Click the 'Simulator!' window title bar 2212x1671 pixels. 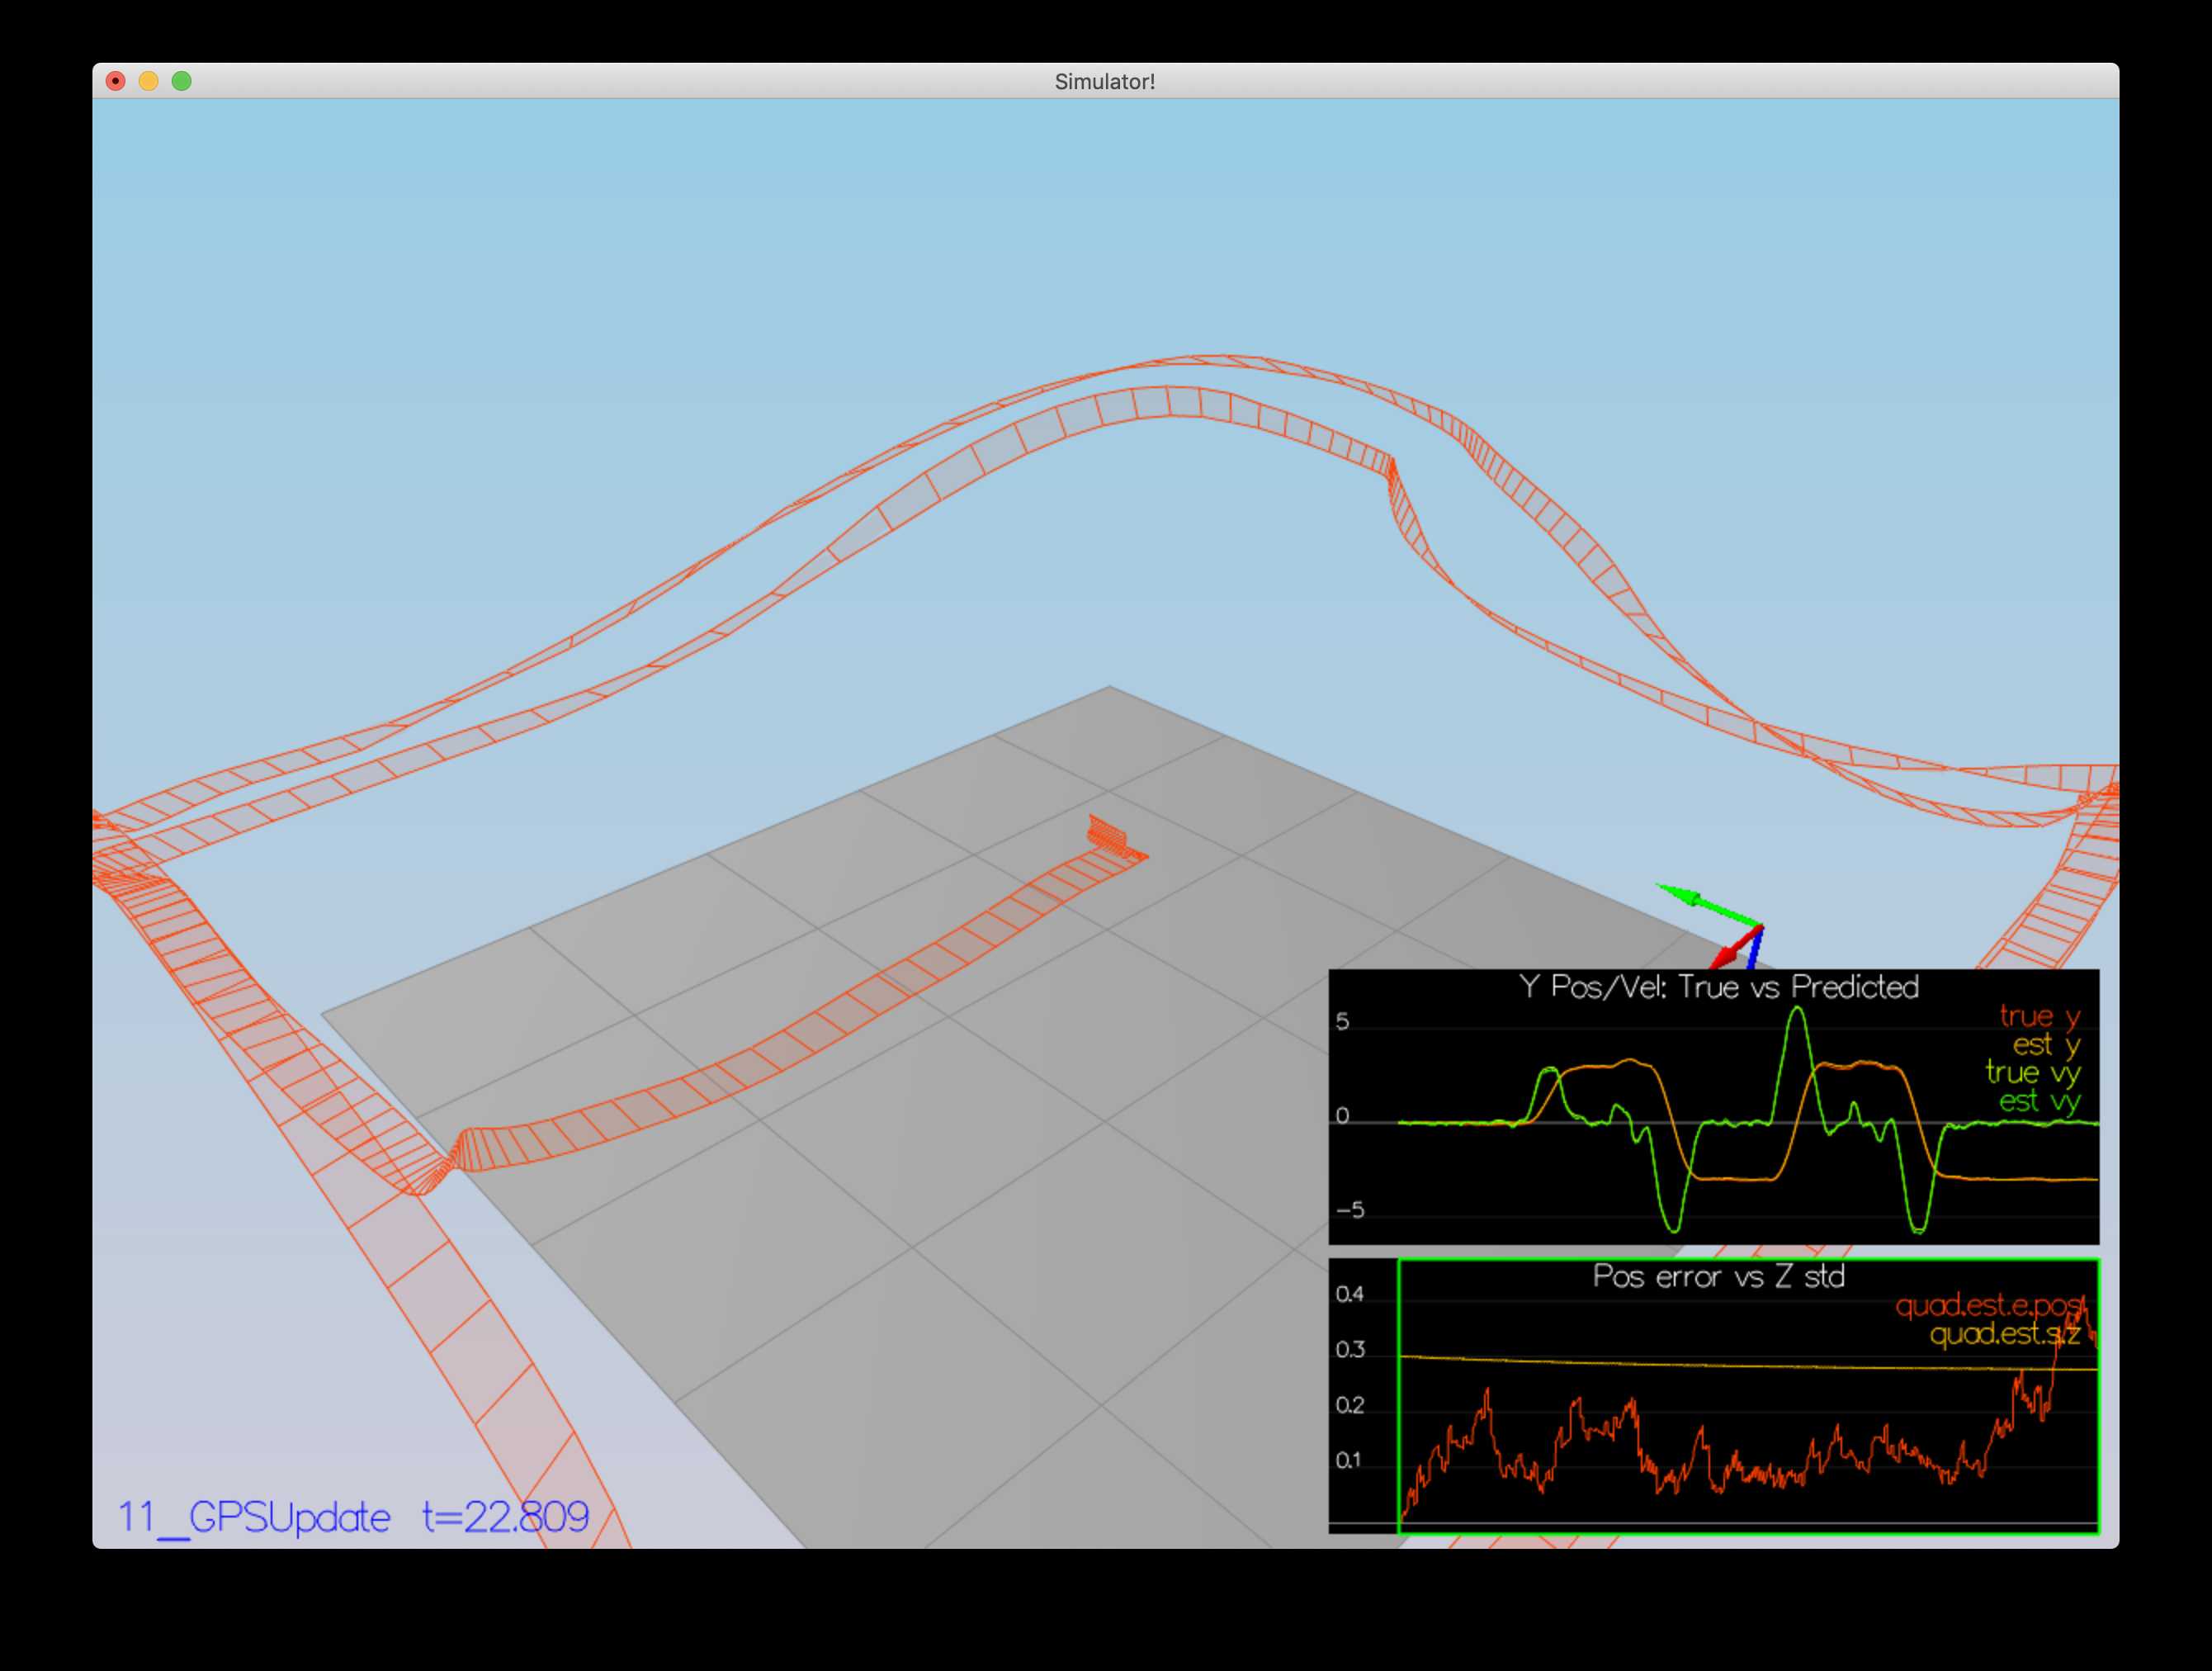pos(1104,81)
